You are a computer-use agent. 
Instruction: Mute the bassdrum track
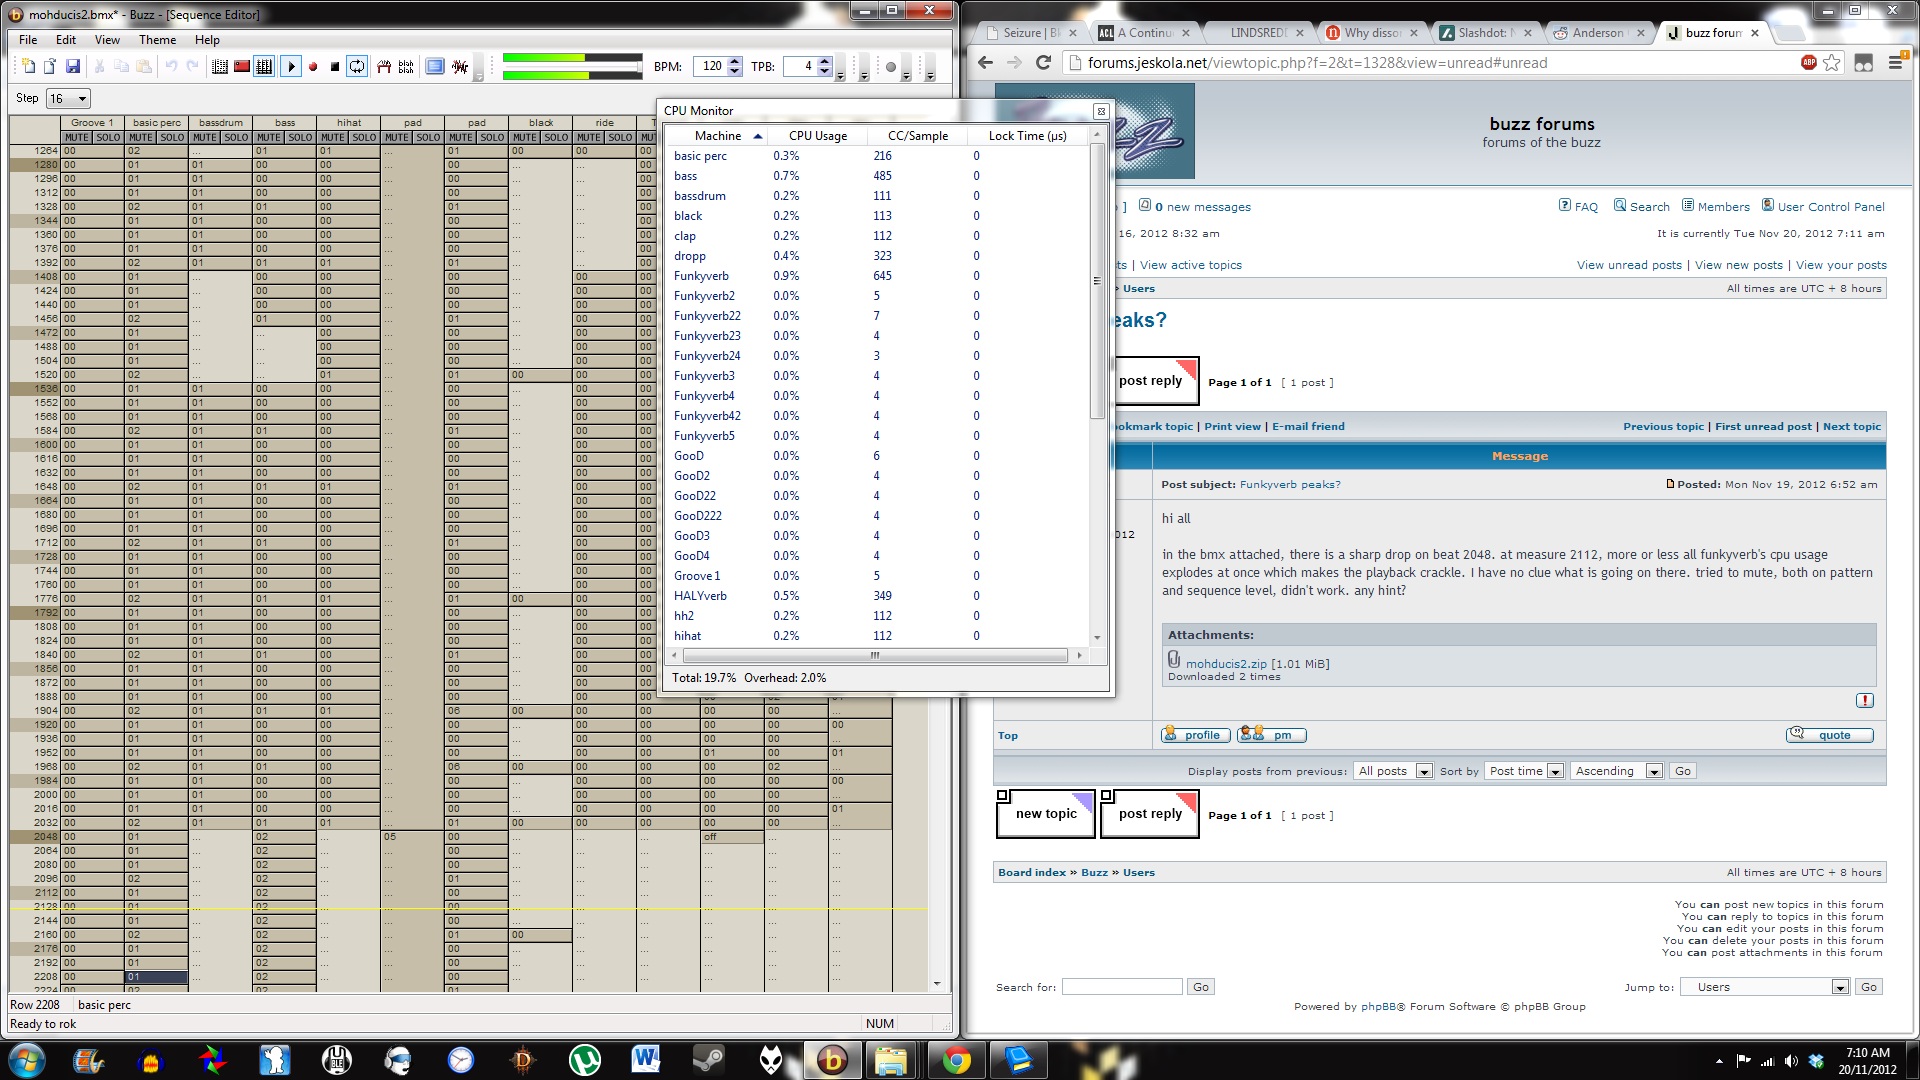(204, 137)
